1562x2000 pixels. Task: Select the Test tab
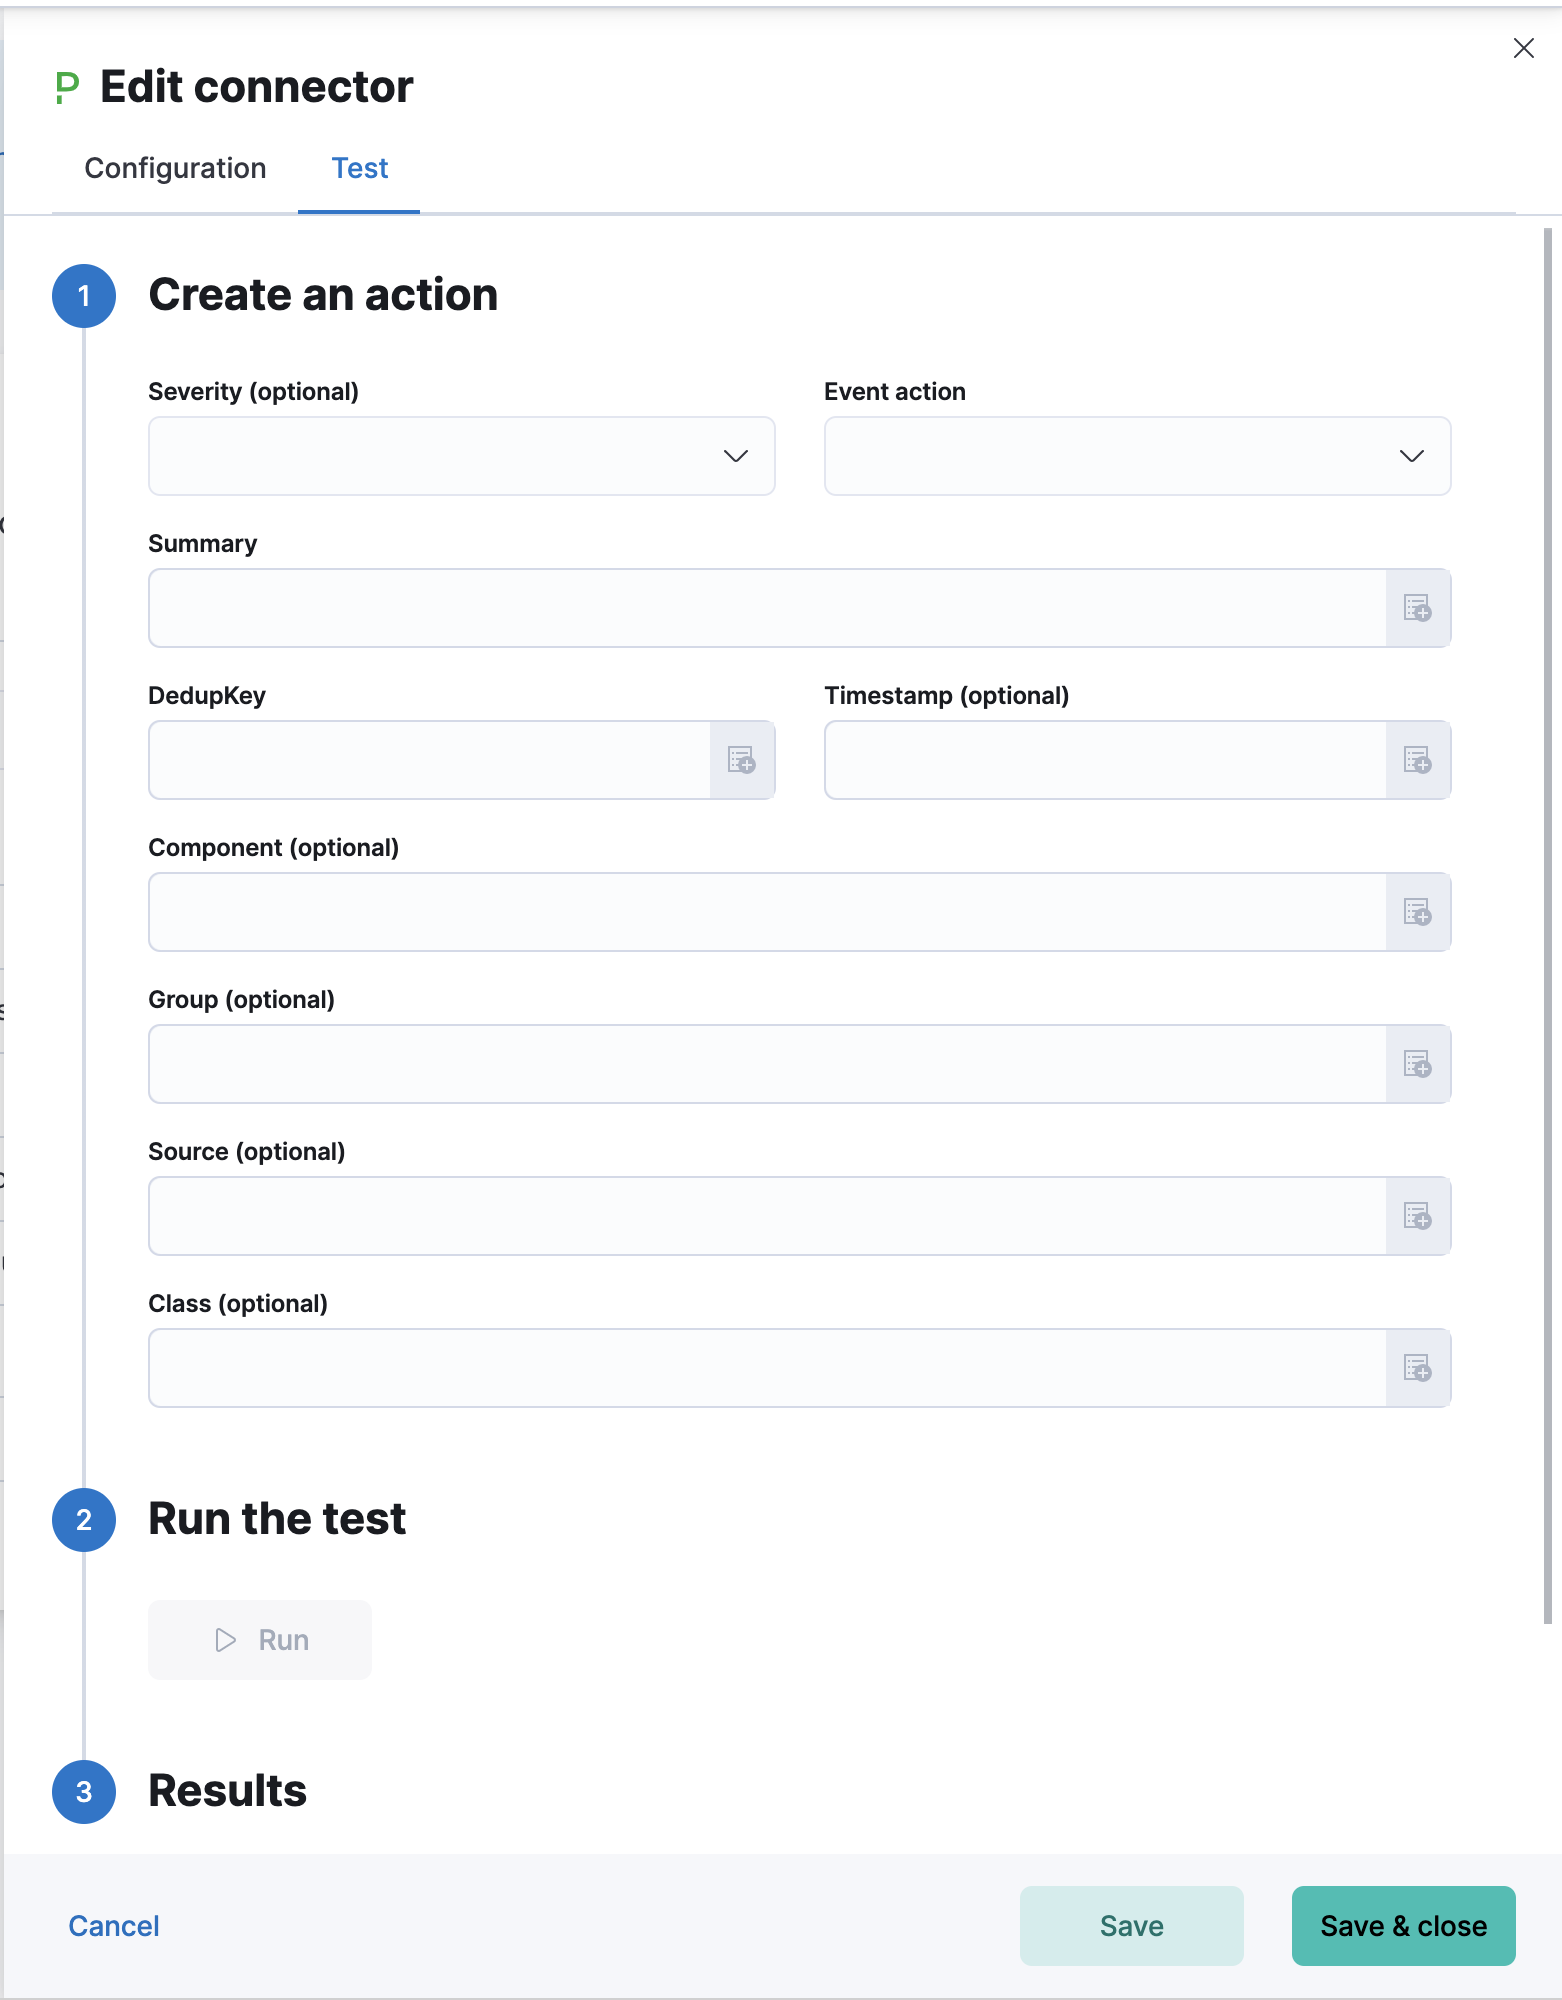click(359, 168)
